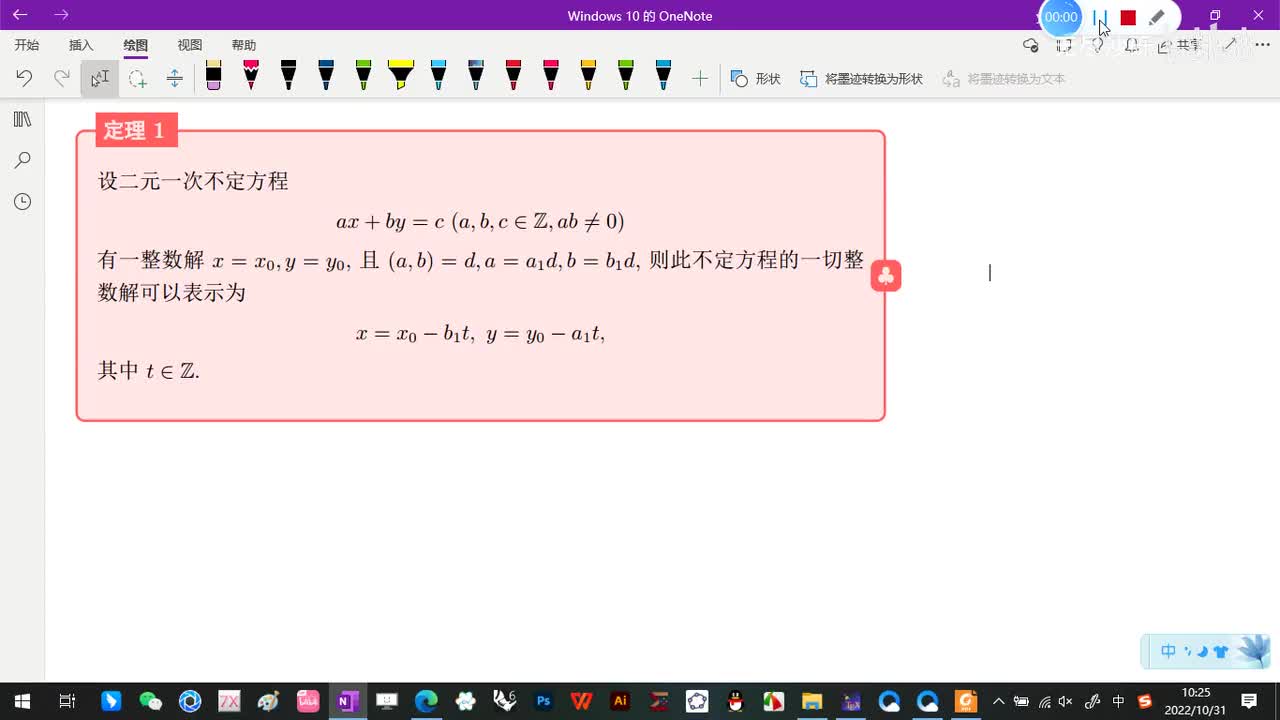Pick the green pen beside the yellow highlighter
The height and width of the screenshot is (720, 1280).
pyautogui.click(x=363, y=76)
